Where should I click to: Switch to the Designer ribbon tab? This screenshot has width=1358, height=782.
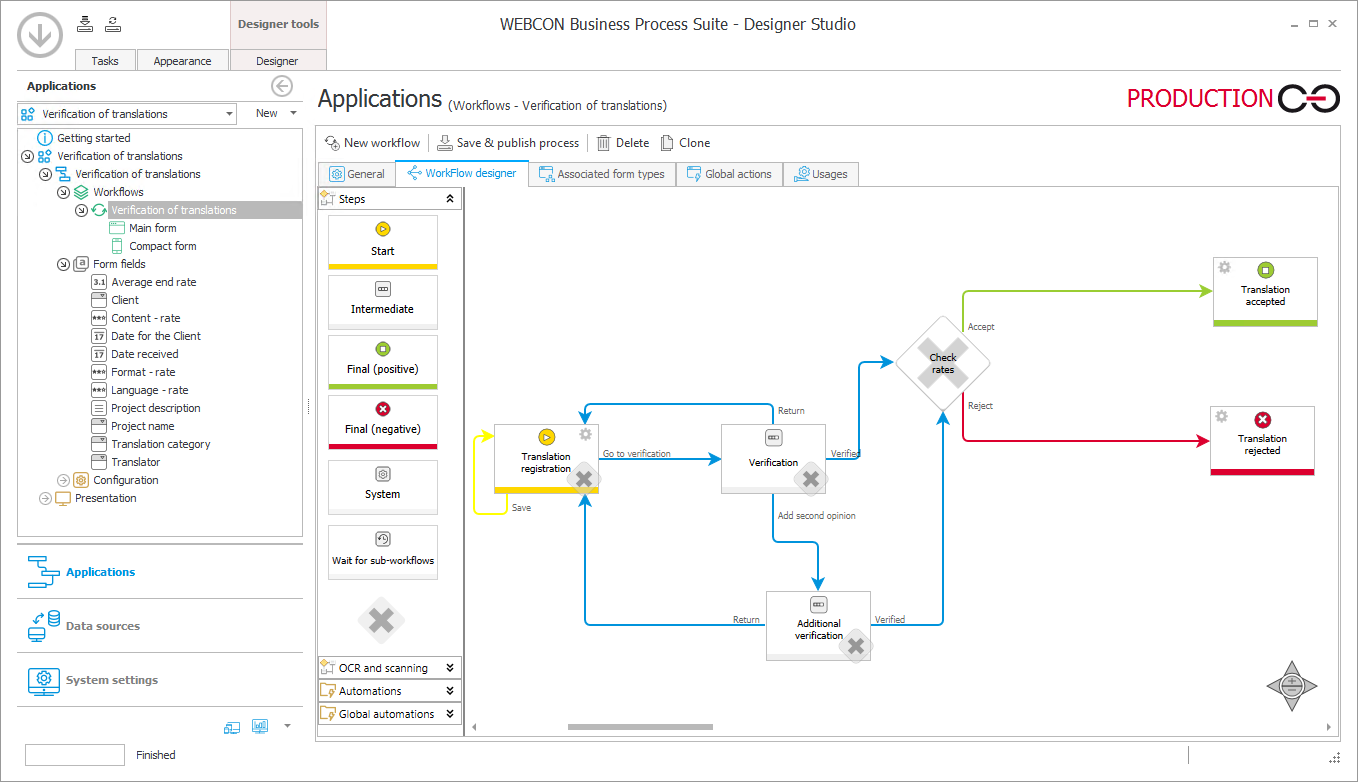(x=277, y=61)
